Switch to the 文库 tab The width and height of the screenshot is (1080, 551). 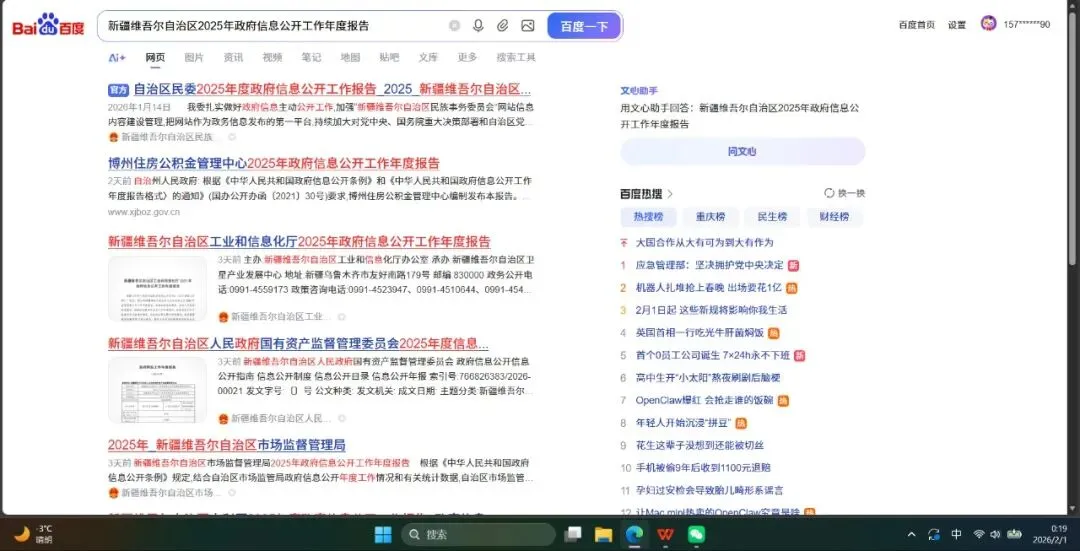click(x=428, y=57)
